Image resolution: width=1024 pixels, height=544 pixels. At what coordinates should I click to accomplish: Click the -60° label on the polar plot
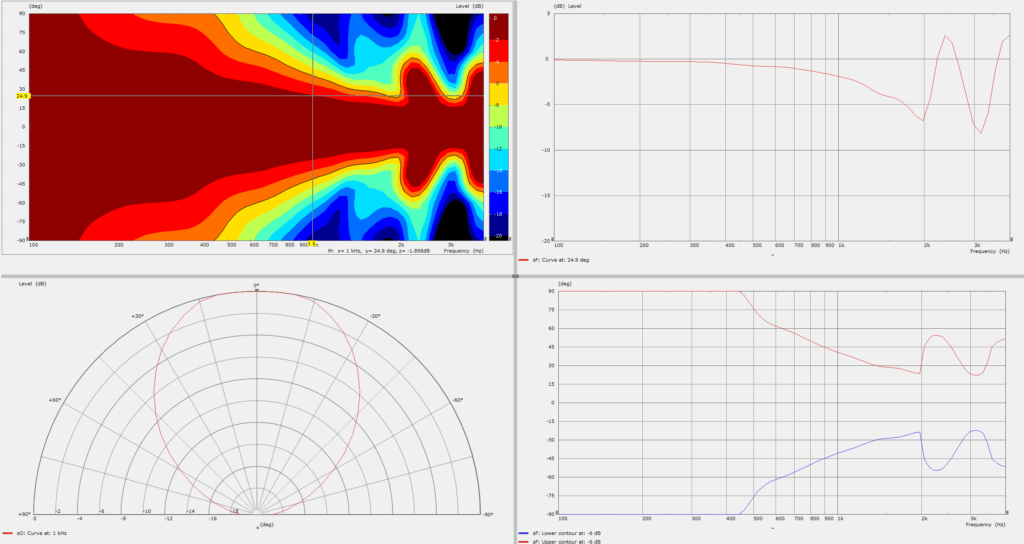tap(455, 400)
